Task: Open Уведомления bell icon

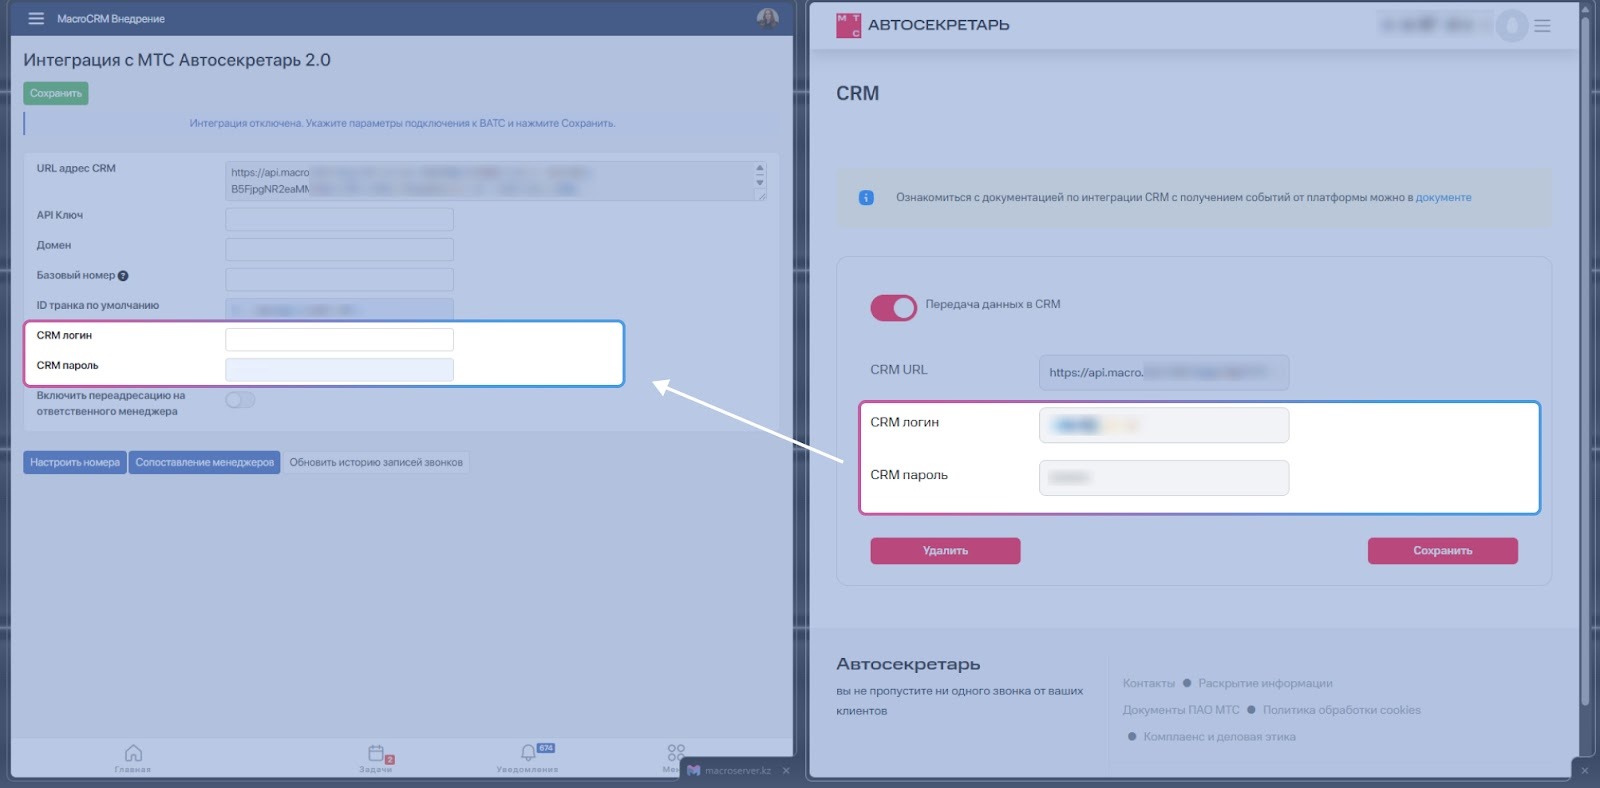Action: pos(528,753)
